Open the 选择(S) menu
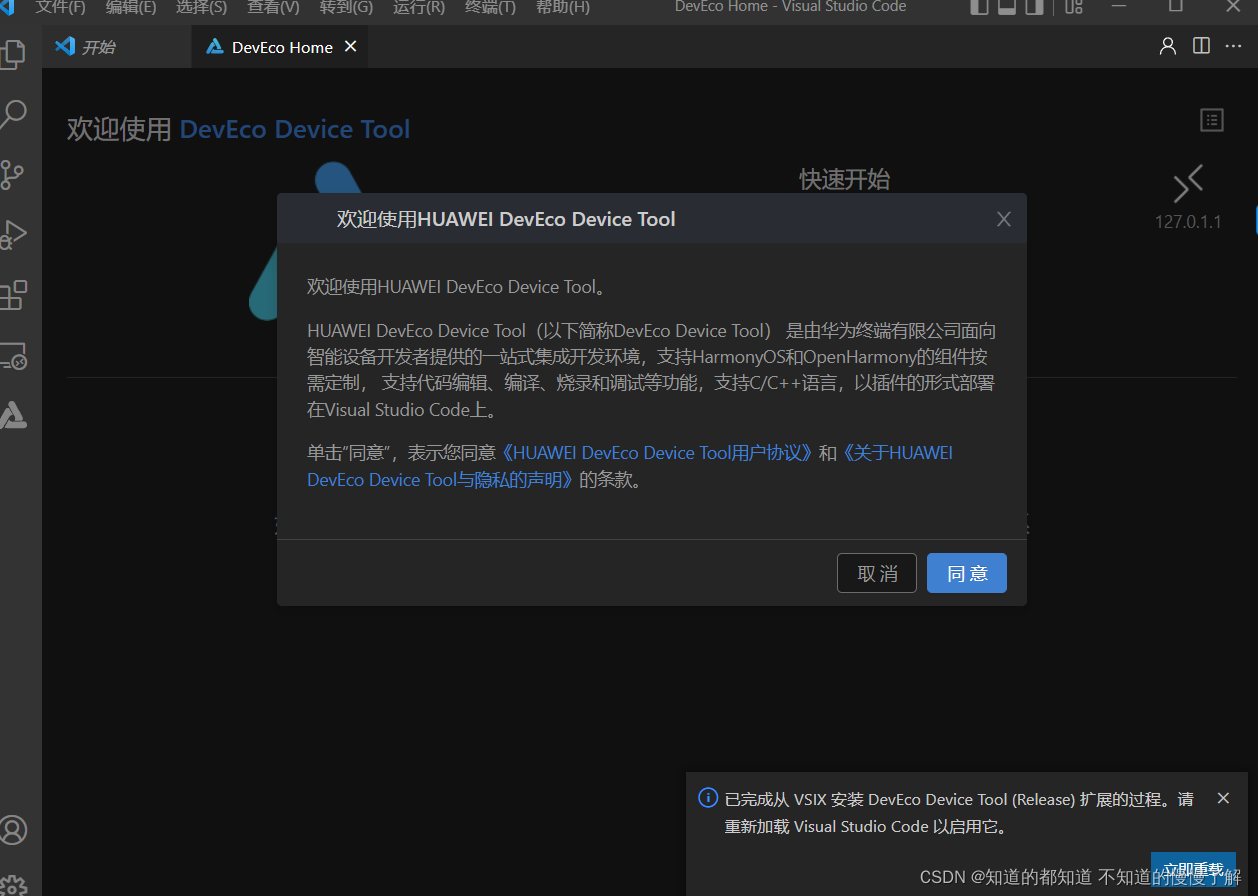Screen dimensions: 1258x896 pyautogui.click(x=202, y=7)
